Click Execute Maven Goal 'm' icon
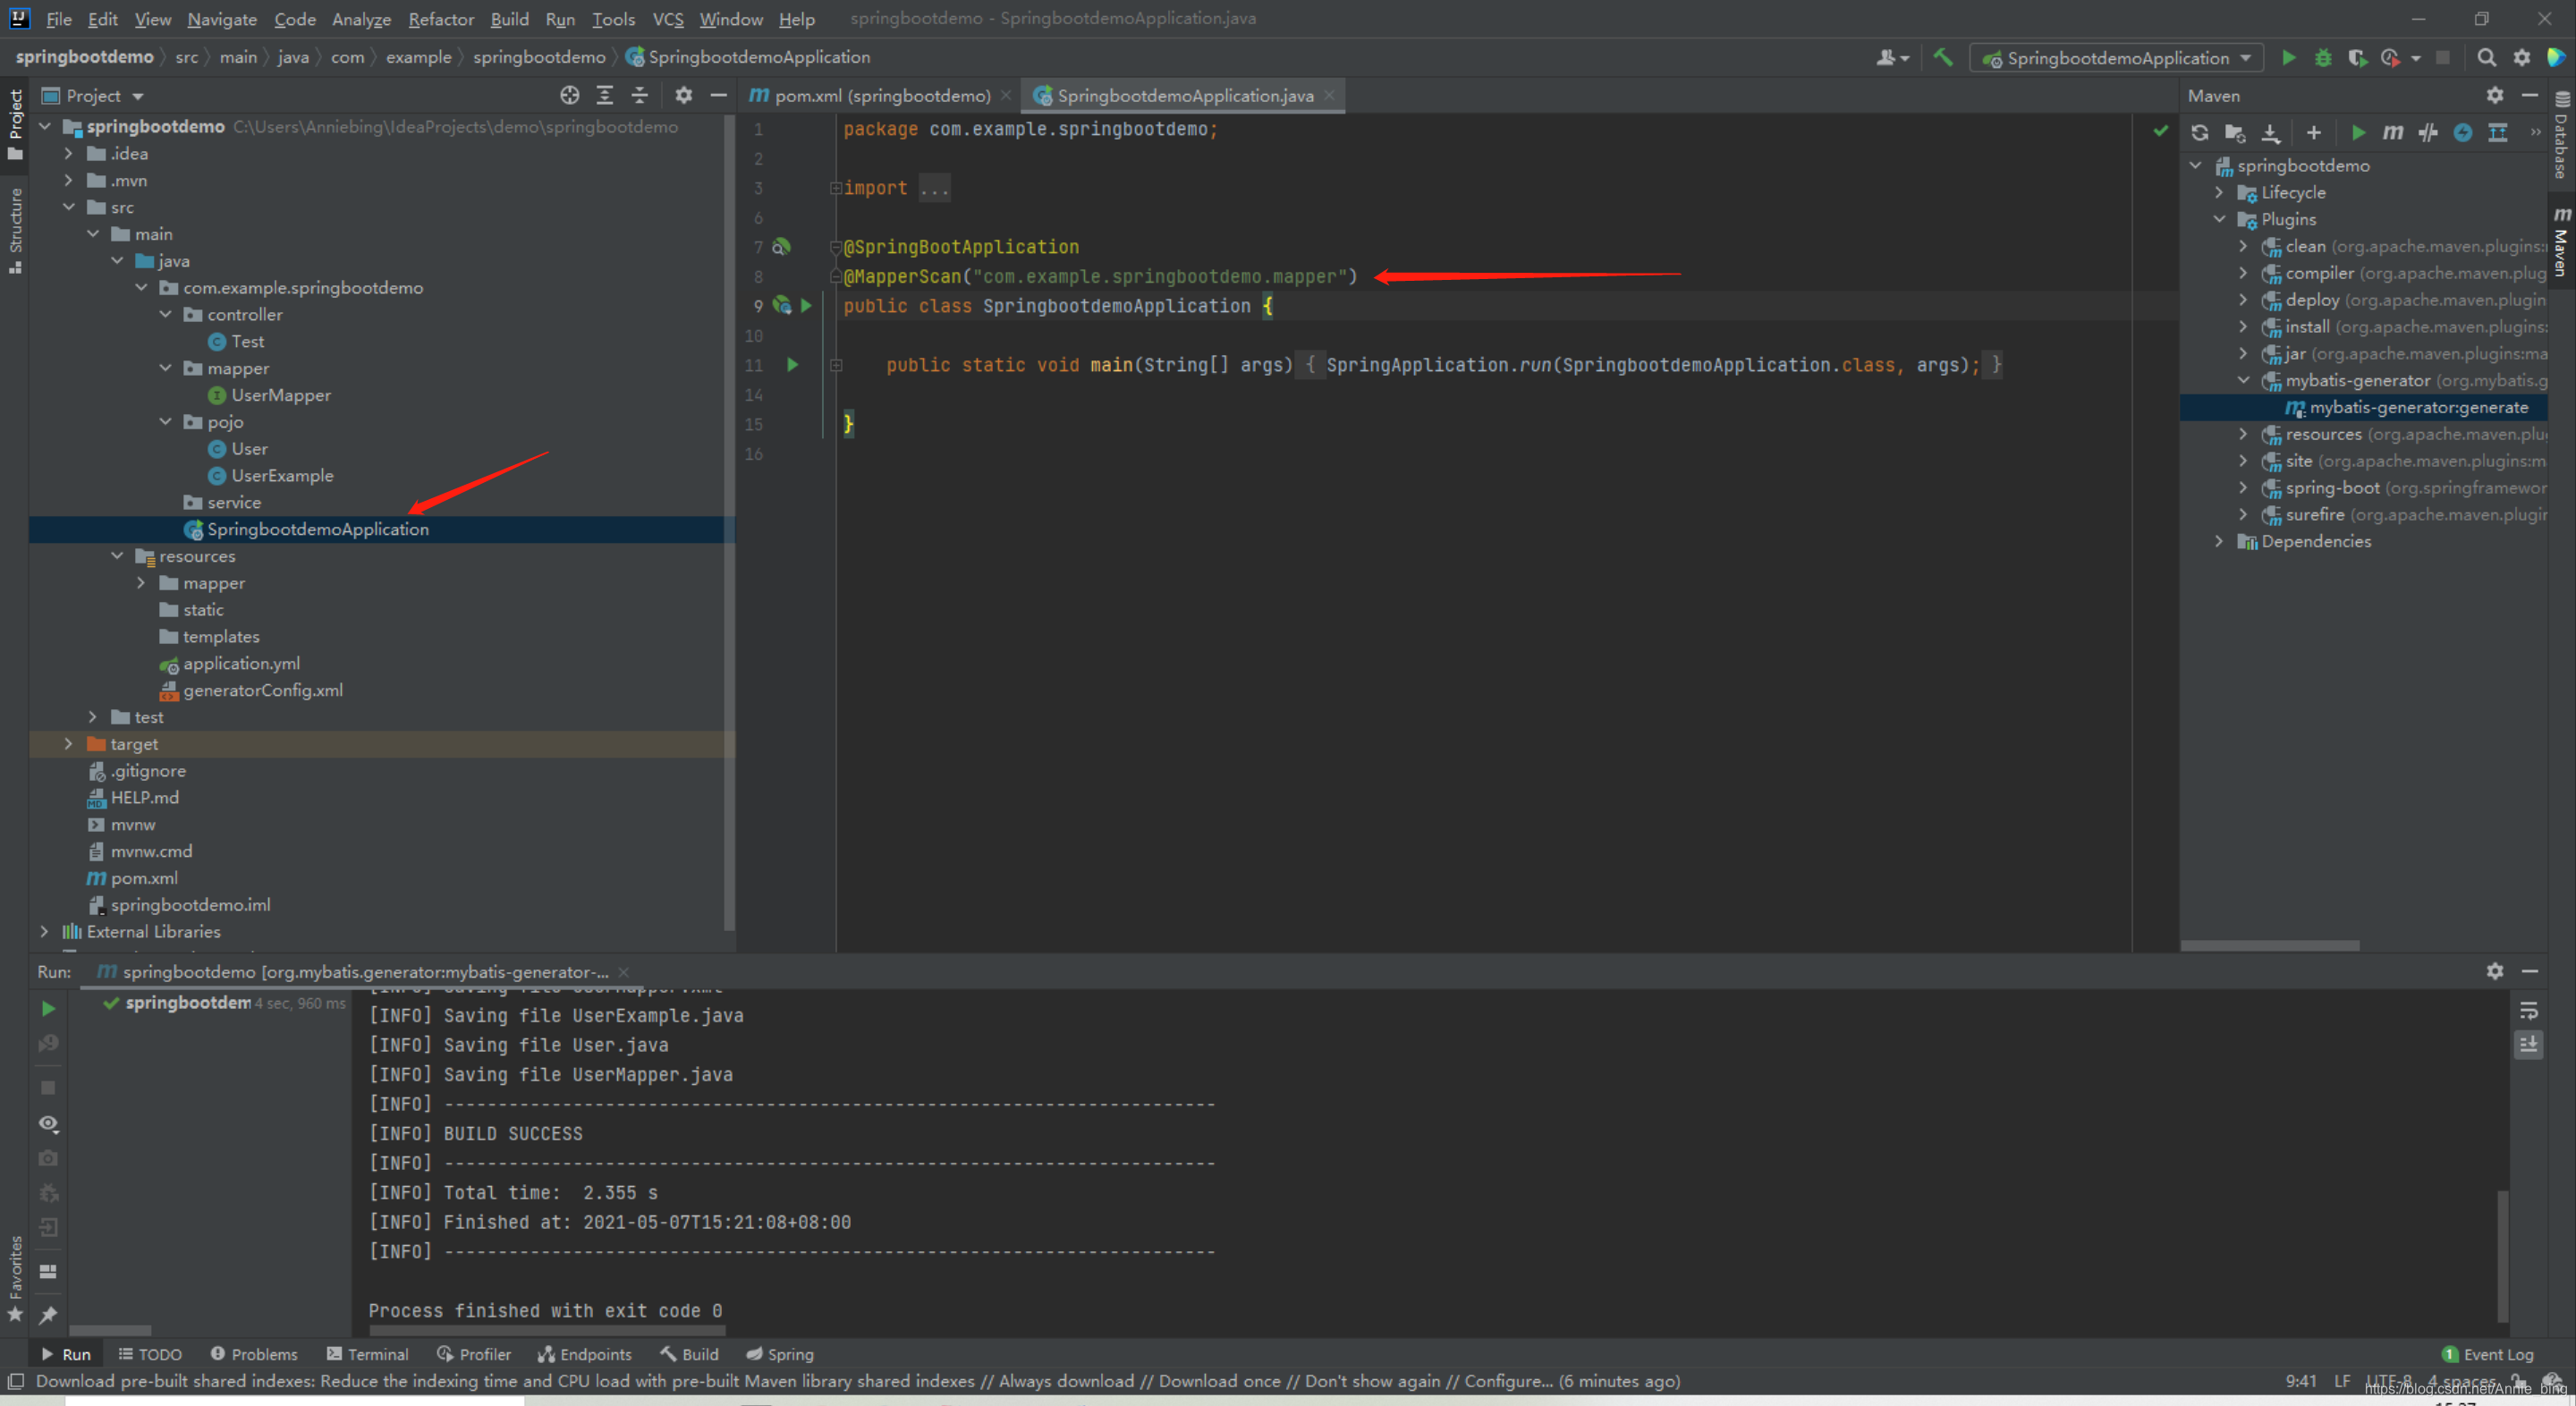 (x=2392, y=133)
